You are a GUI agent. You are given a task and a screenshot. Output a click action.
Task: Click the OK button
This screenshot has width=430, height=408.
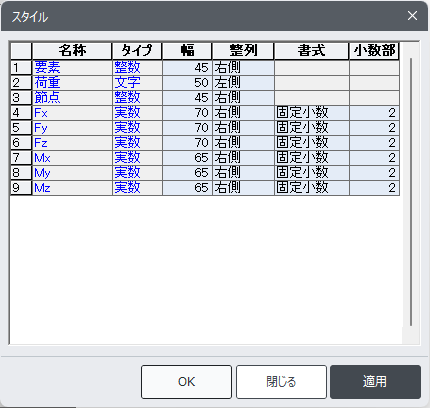pyautogui.click(x=186, y=382)
